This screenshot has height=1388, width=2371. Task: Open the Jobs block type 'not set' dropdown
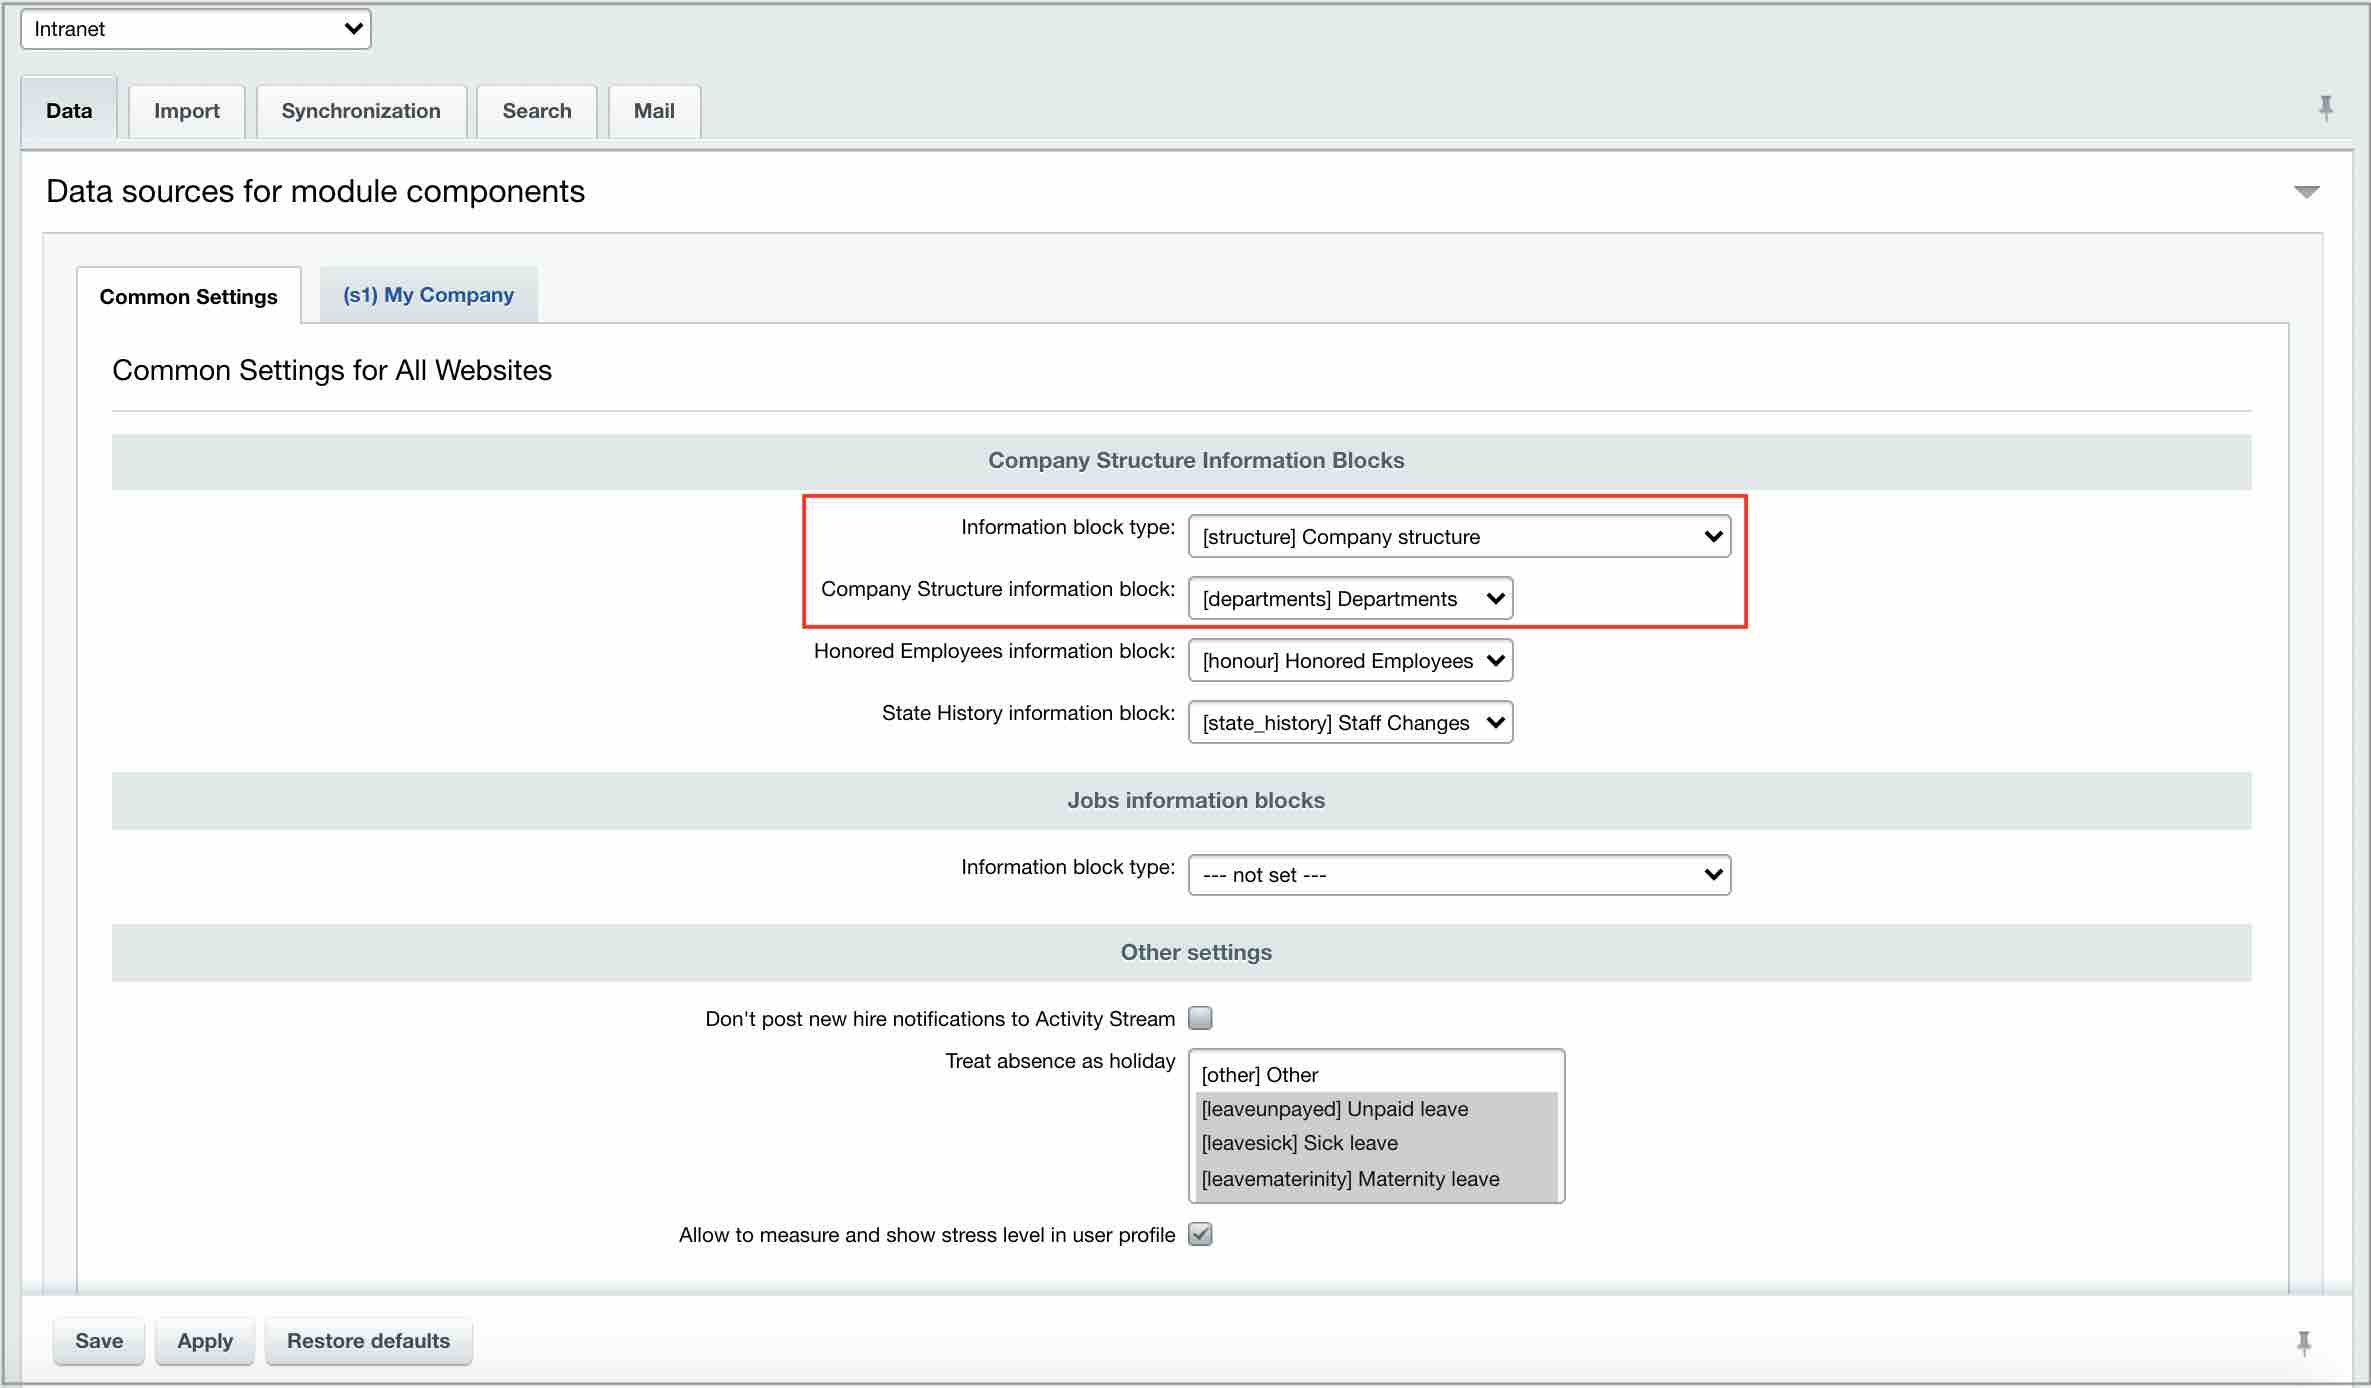(1459, 875)
